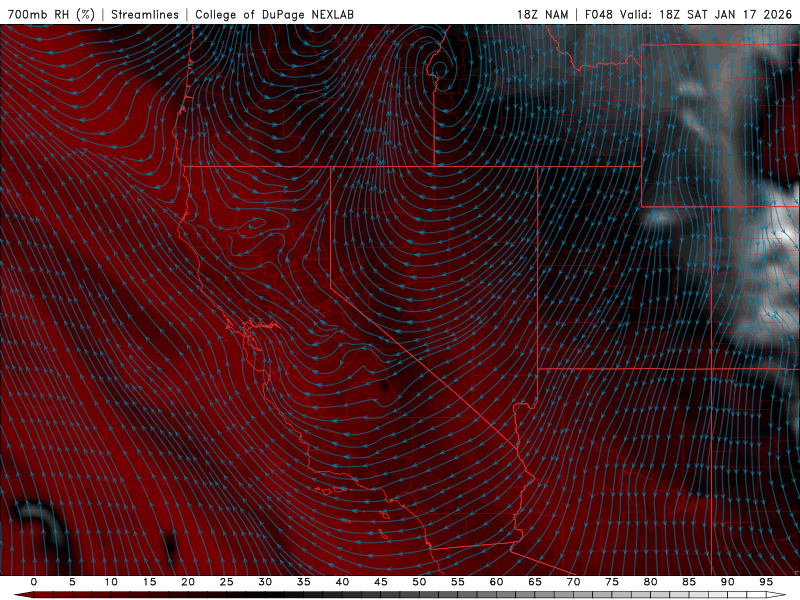Click the "35" color scale label
The width and height of the screenshot is (800, 600).
coord(304,582)
